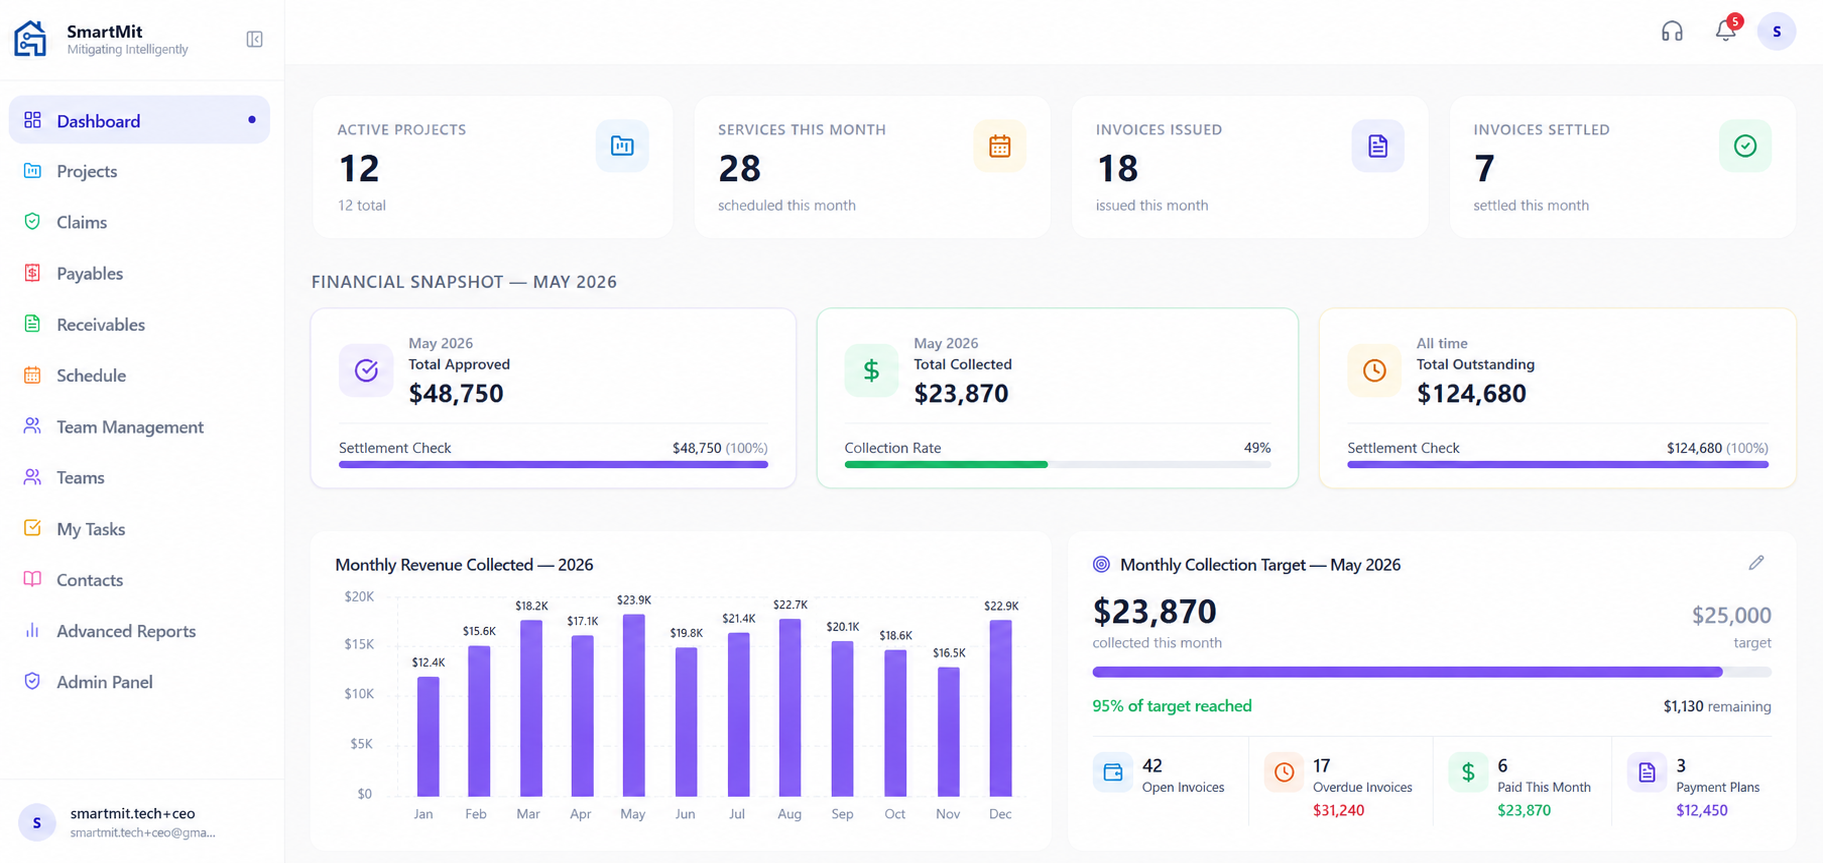
Task: Click the Total Approved check icon
Action: (x=366, y=370)
